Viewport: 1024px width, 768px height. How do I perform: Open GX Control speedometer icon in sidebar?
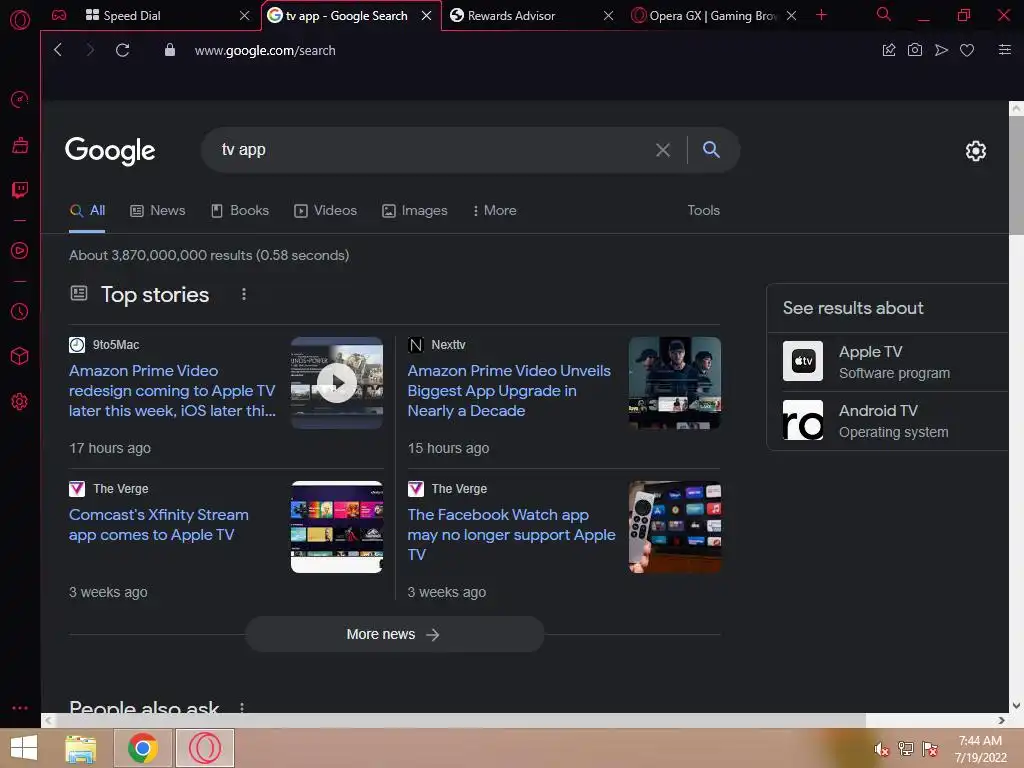20,99
